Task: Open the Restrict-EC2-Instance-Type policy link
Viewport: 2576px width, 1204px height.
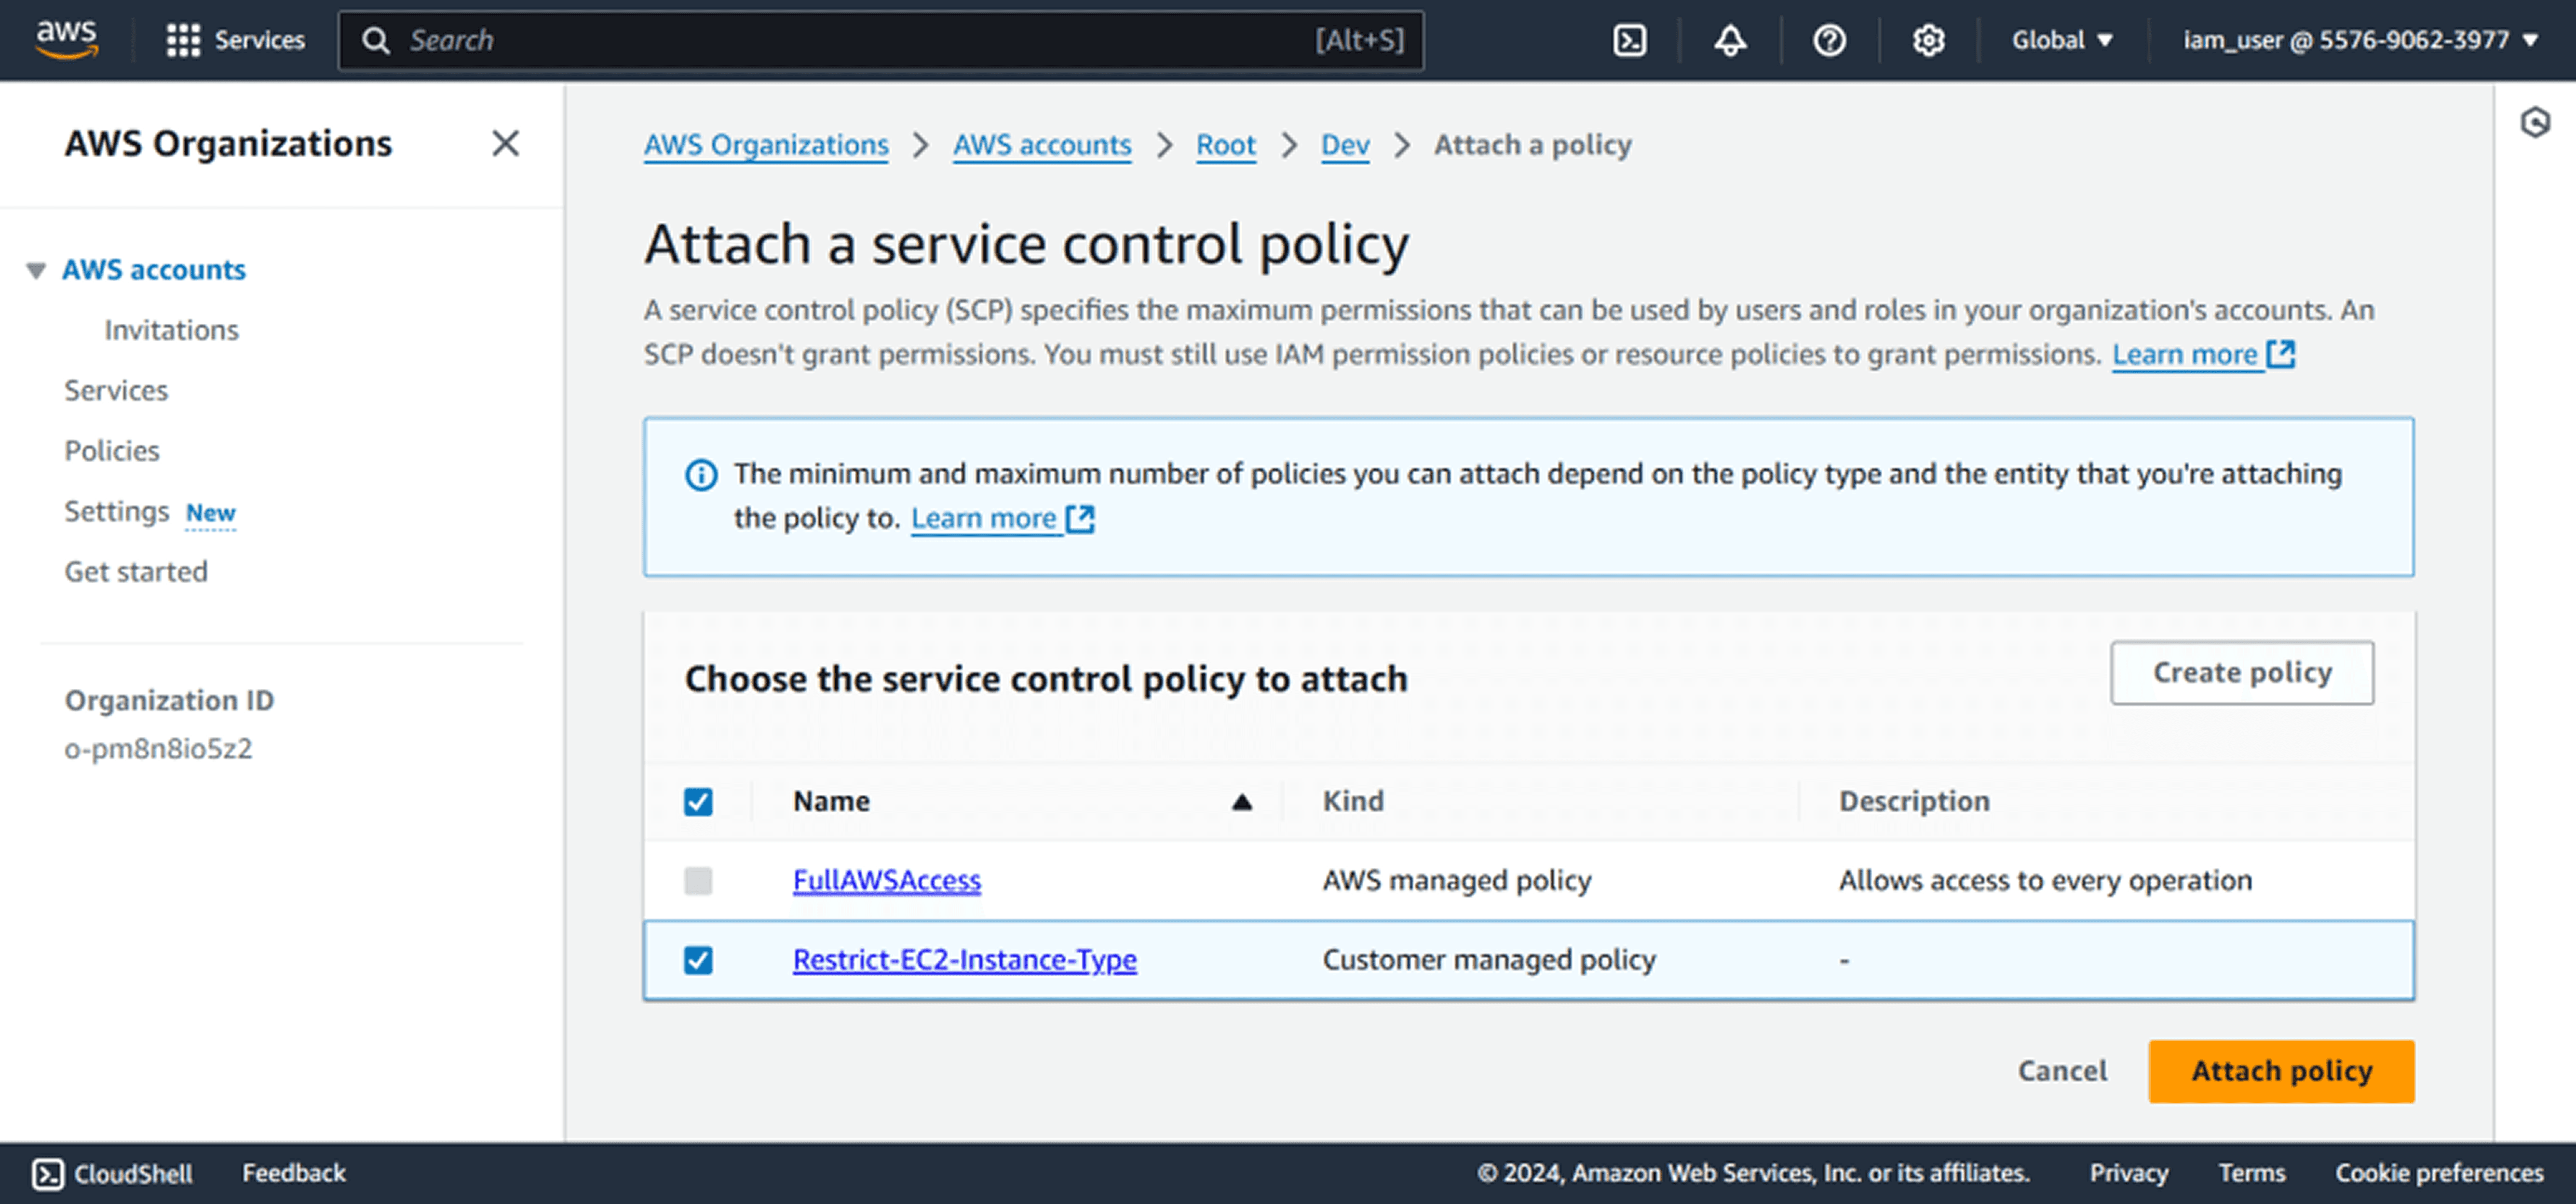Action: click(x=964, y=960)
